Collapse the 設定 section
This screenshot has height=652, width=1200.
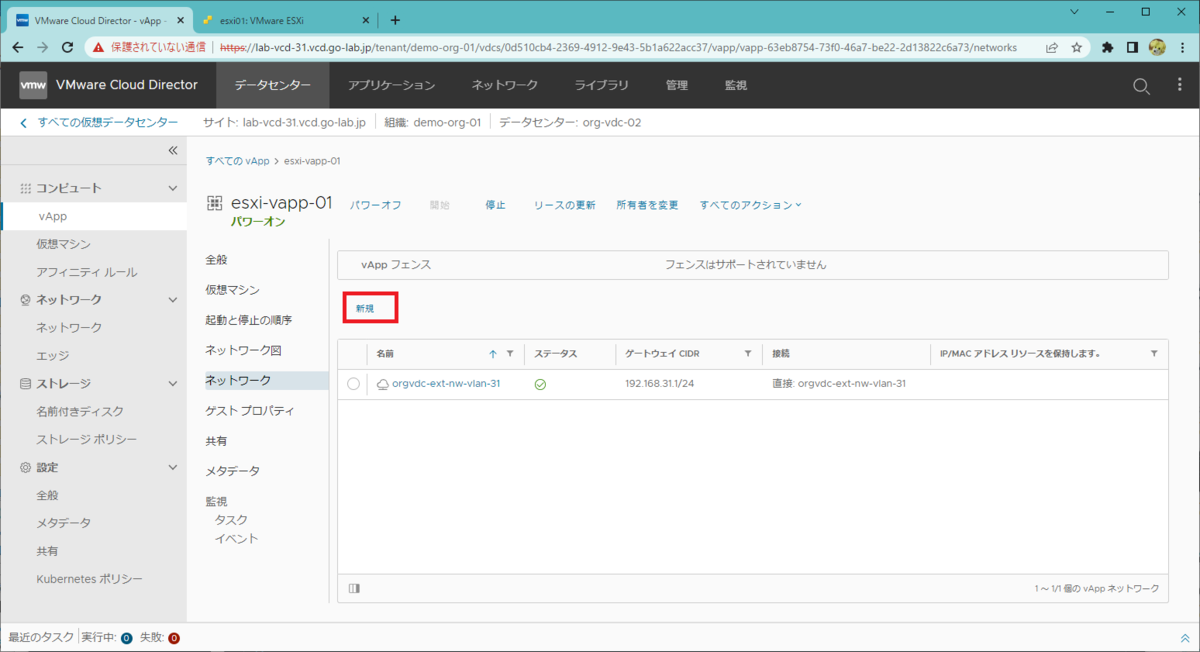coord(172,468)
